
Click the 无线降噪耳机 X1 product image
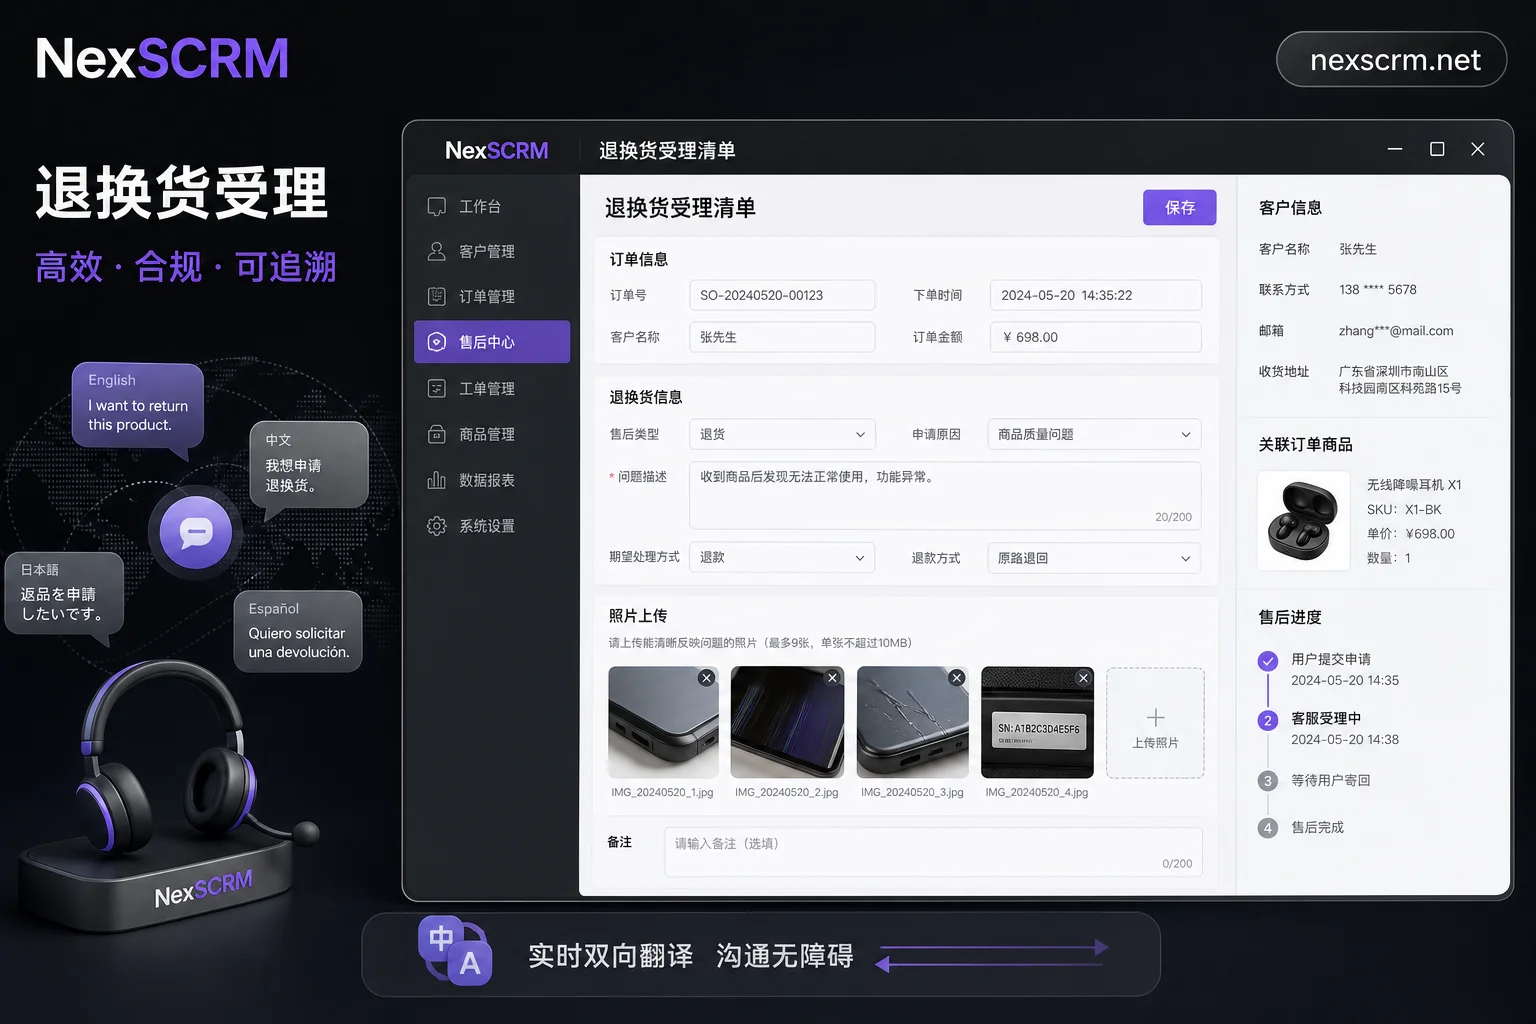[1304, 521]
